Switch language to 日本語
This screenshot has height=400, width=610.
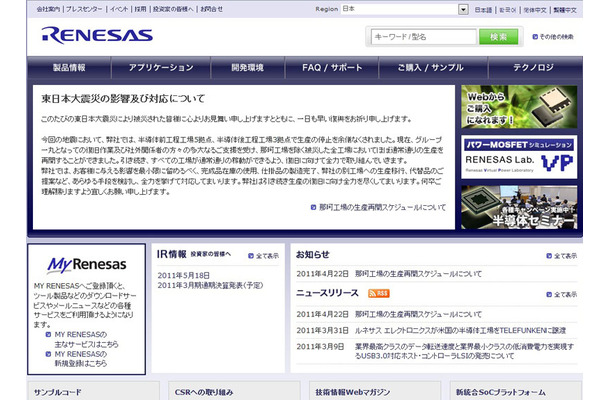483,10
